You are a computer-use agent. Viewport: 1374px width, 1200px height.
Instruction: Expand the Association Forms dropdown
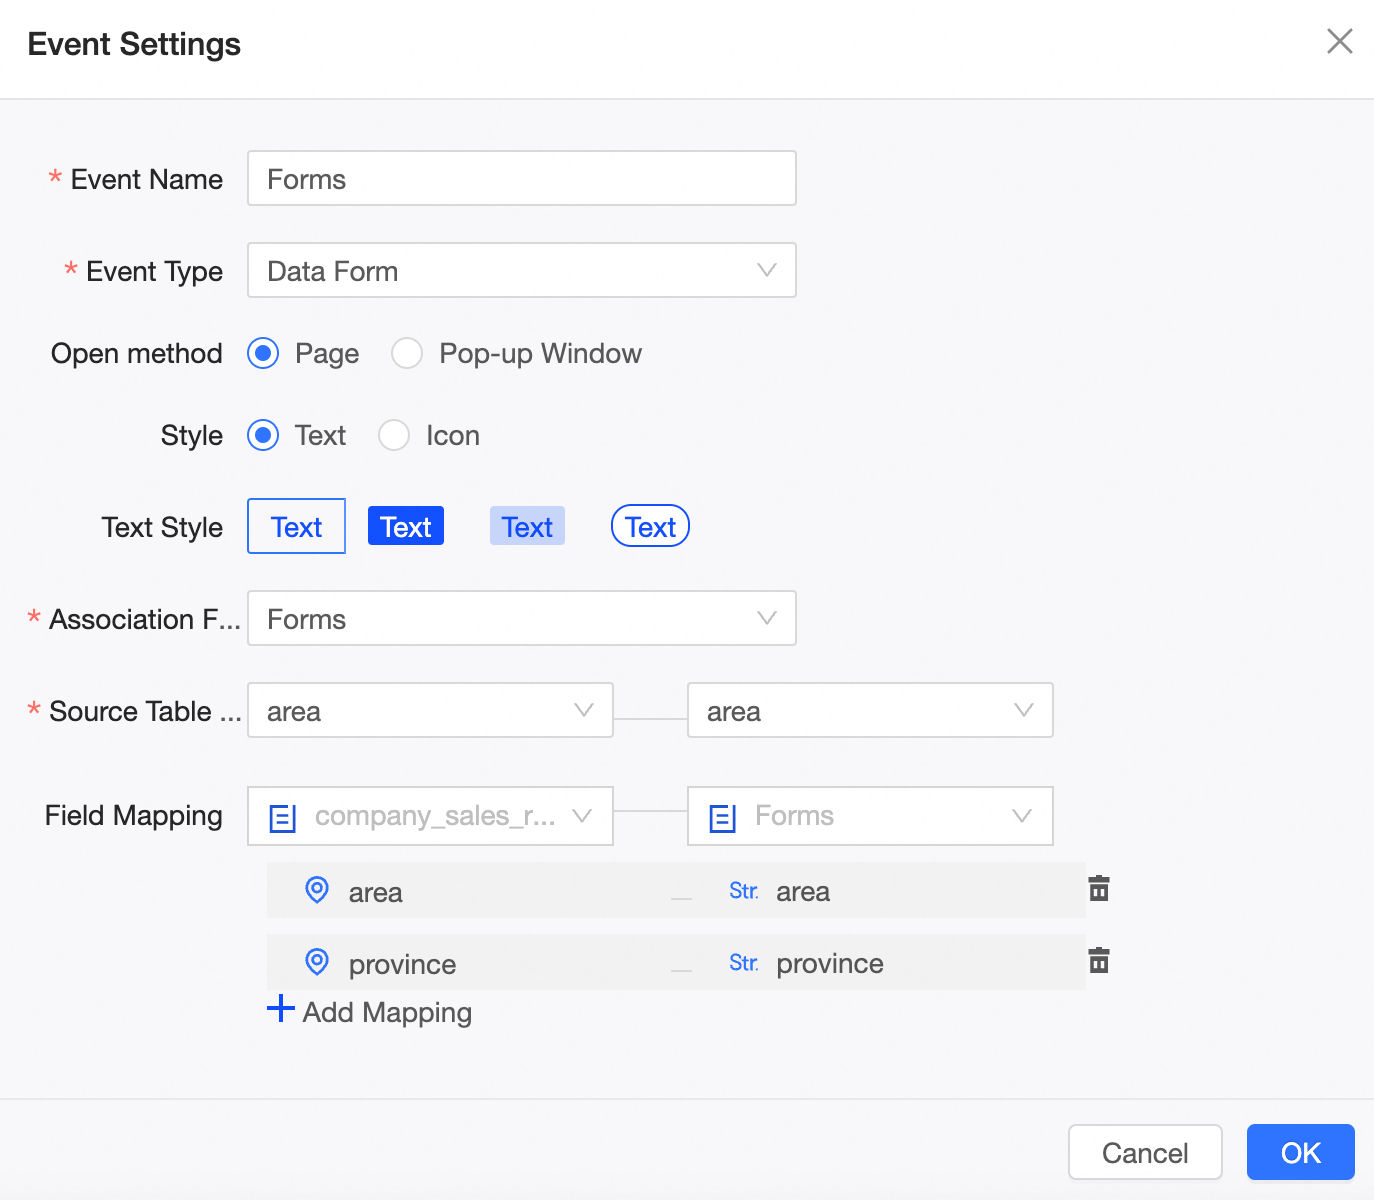521,618
